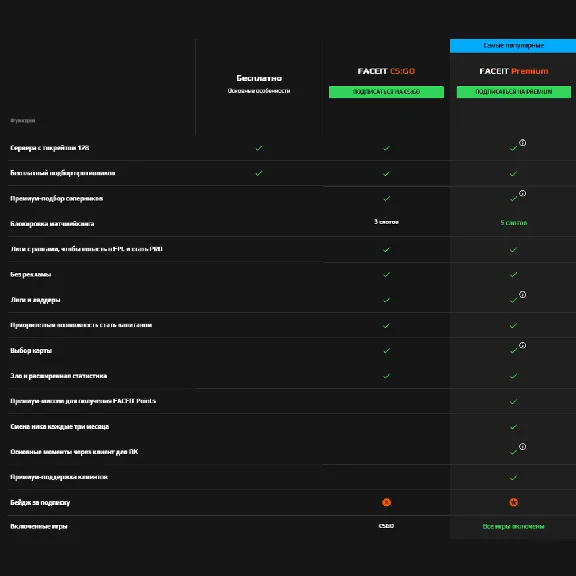
Task: Click the CS:GO column checkmark for tickrate 128 servers
Action: coord(386,148)
